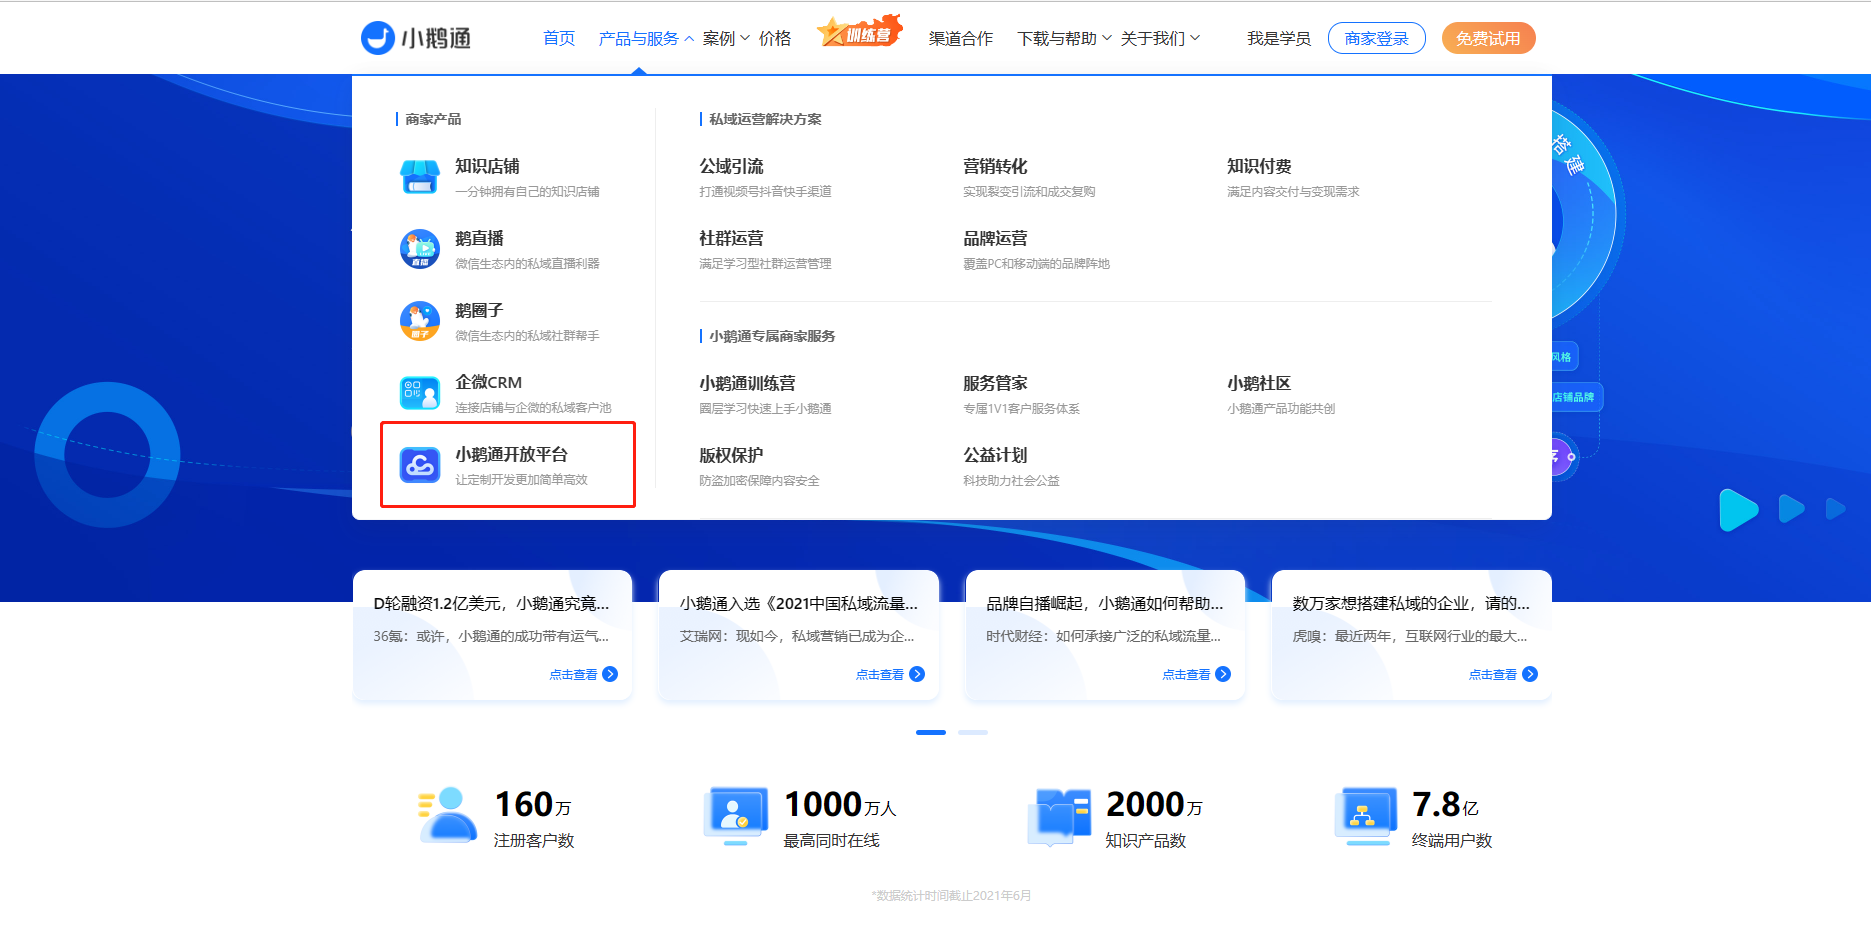Click 点击查看 on the 数万家 card
Viewport: 1871px width, 946px height.
1493,675
